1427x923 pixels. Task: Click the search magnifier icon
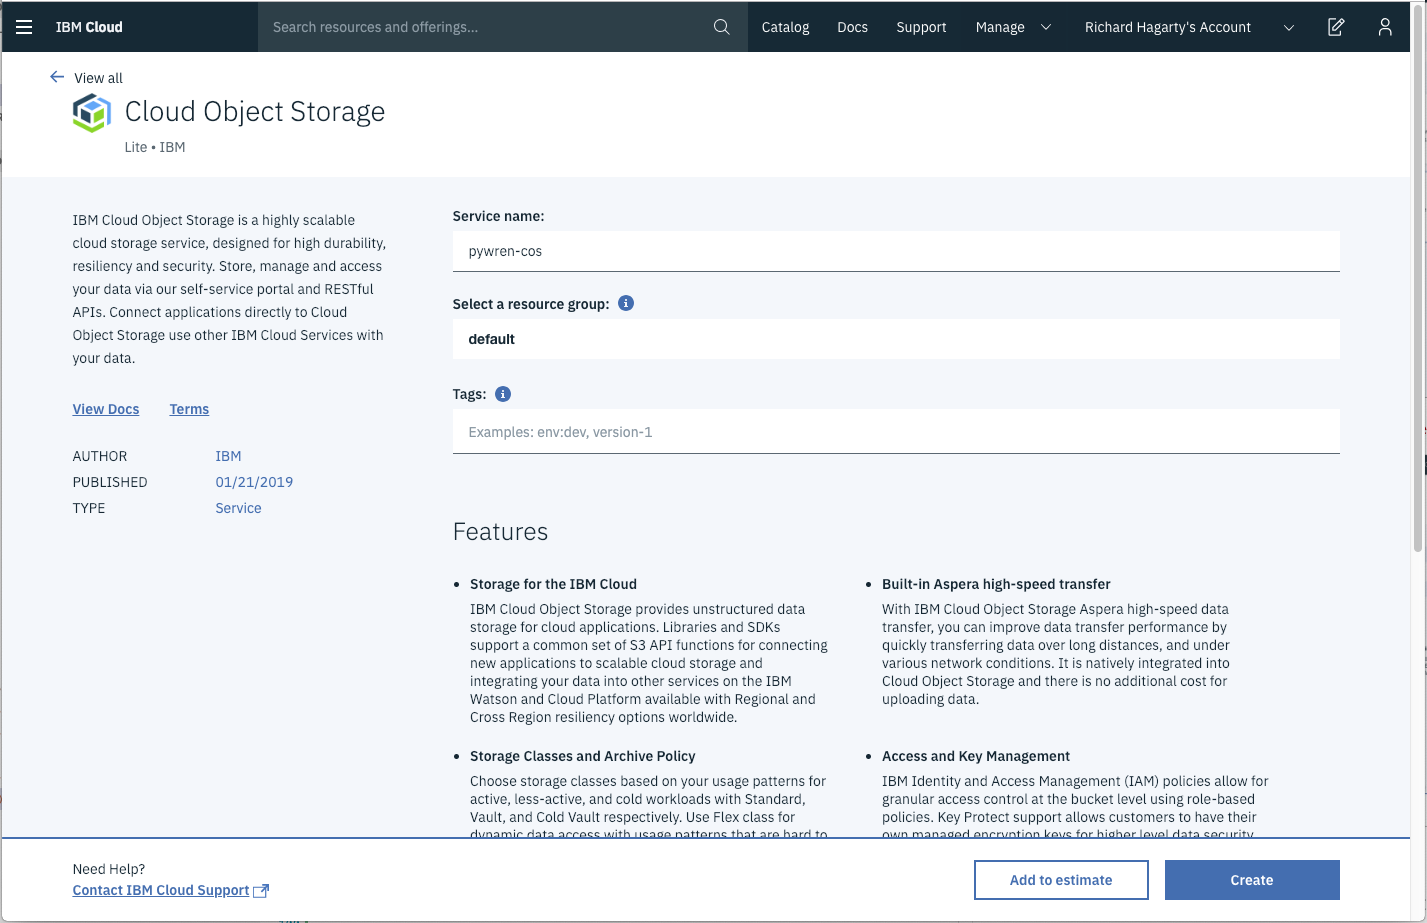point(722,27)
